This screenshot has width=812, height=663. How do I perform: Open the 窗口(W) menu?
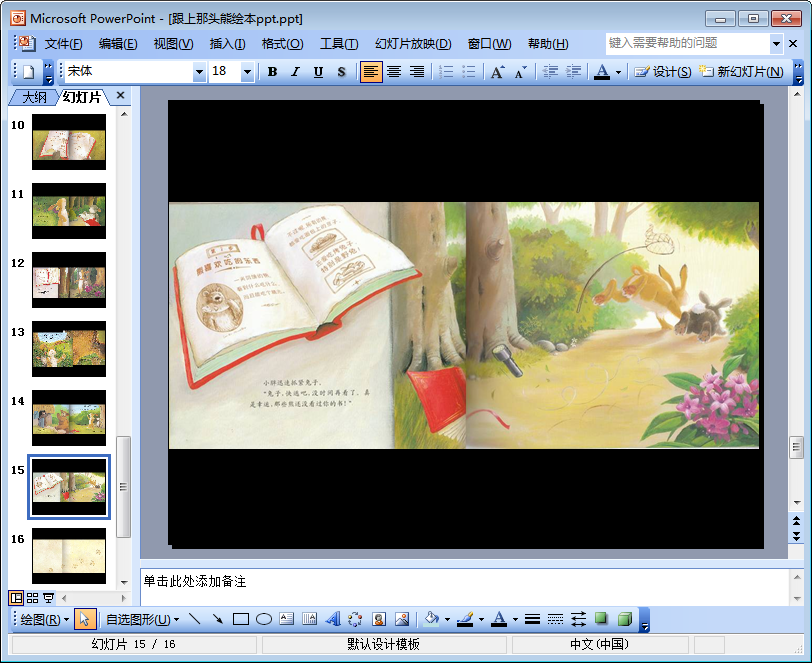[489, 44]
